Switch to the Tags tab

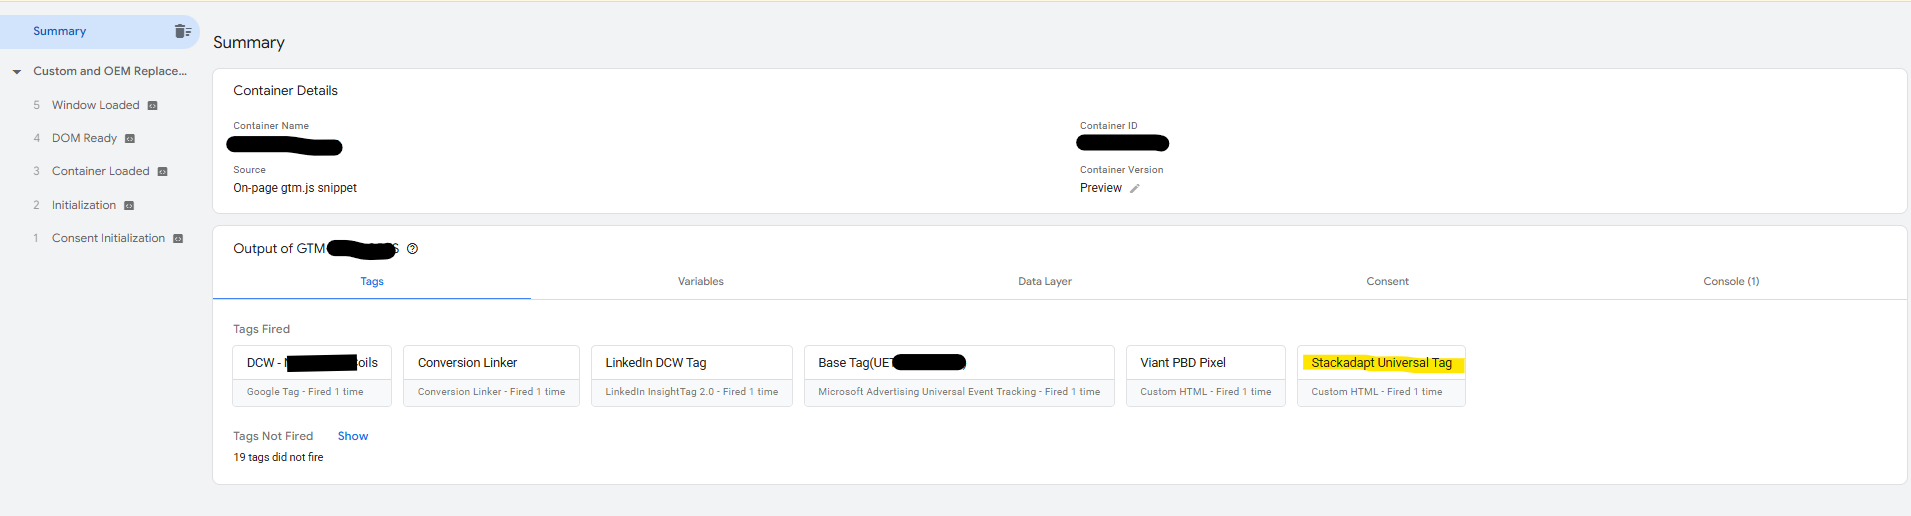(372, 281)
